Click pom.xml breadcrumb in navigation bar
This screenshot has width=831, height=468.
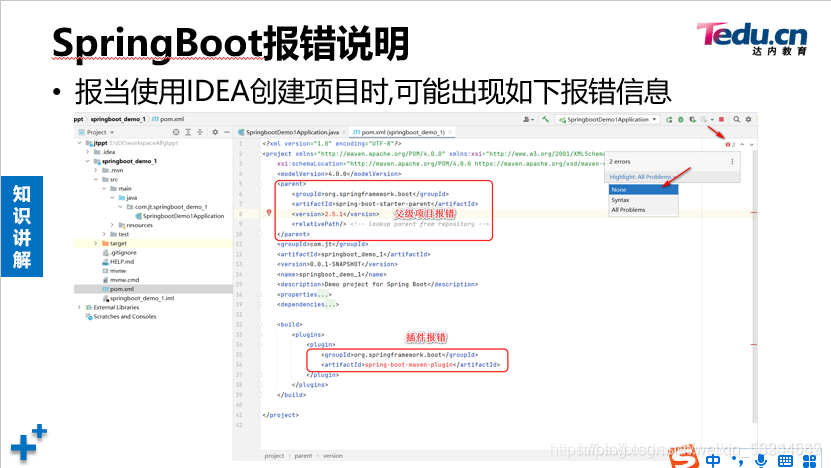[x=169, y=119]
